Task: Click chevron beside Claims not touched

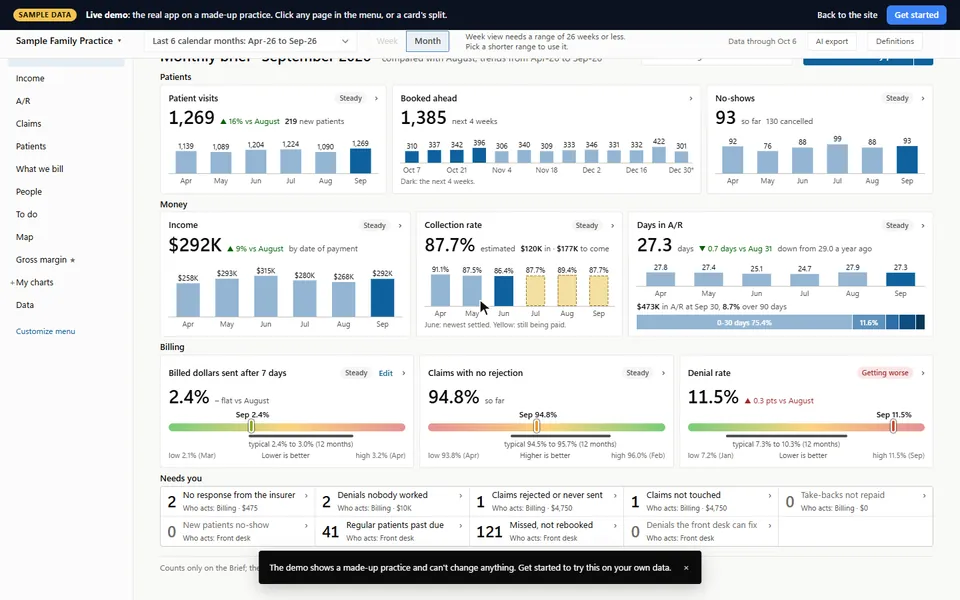Action: coord(770,495)
